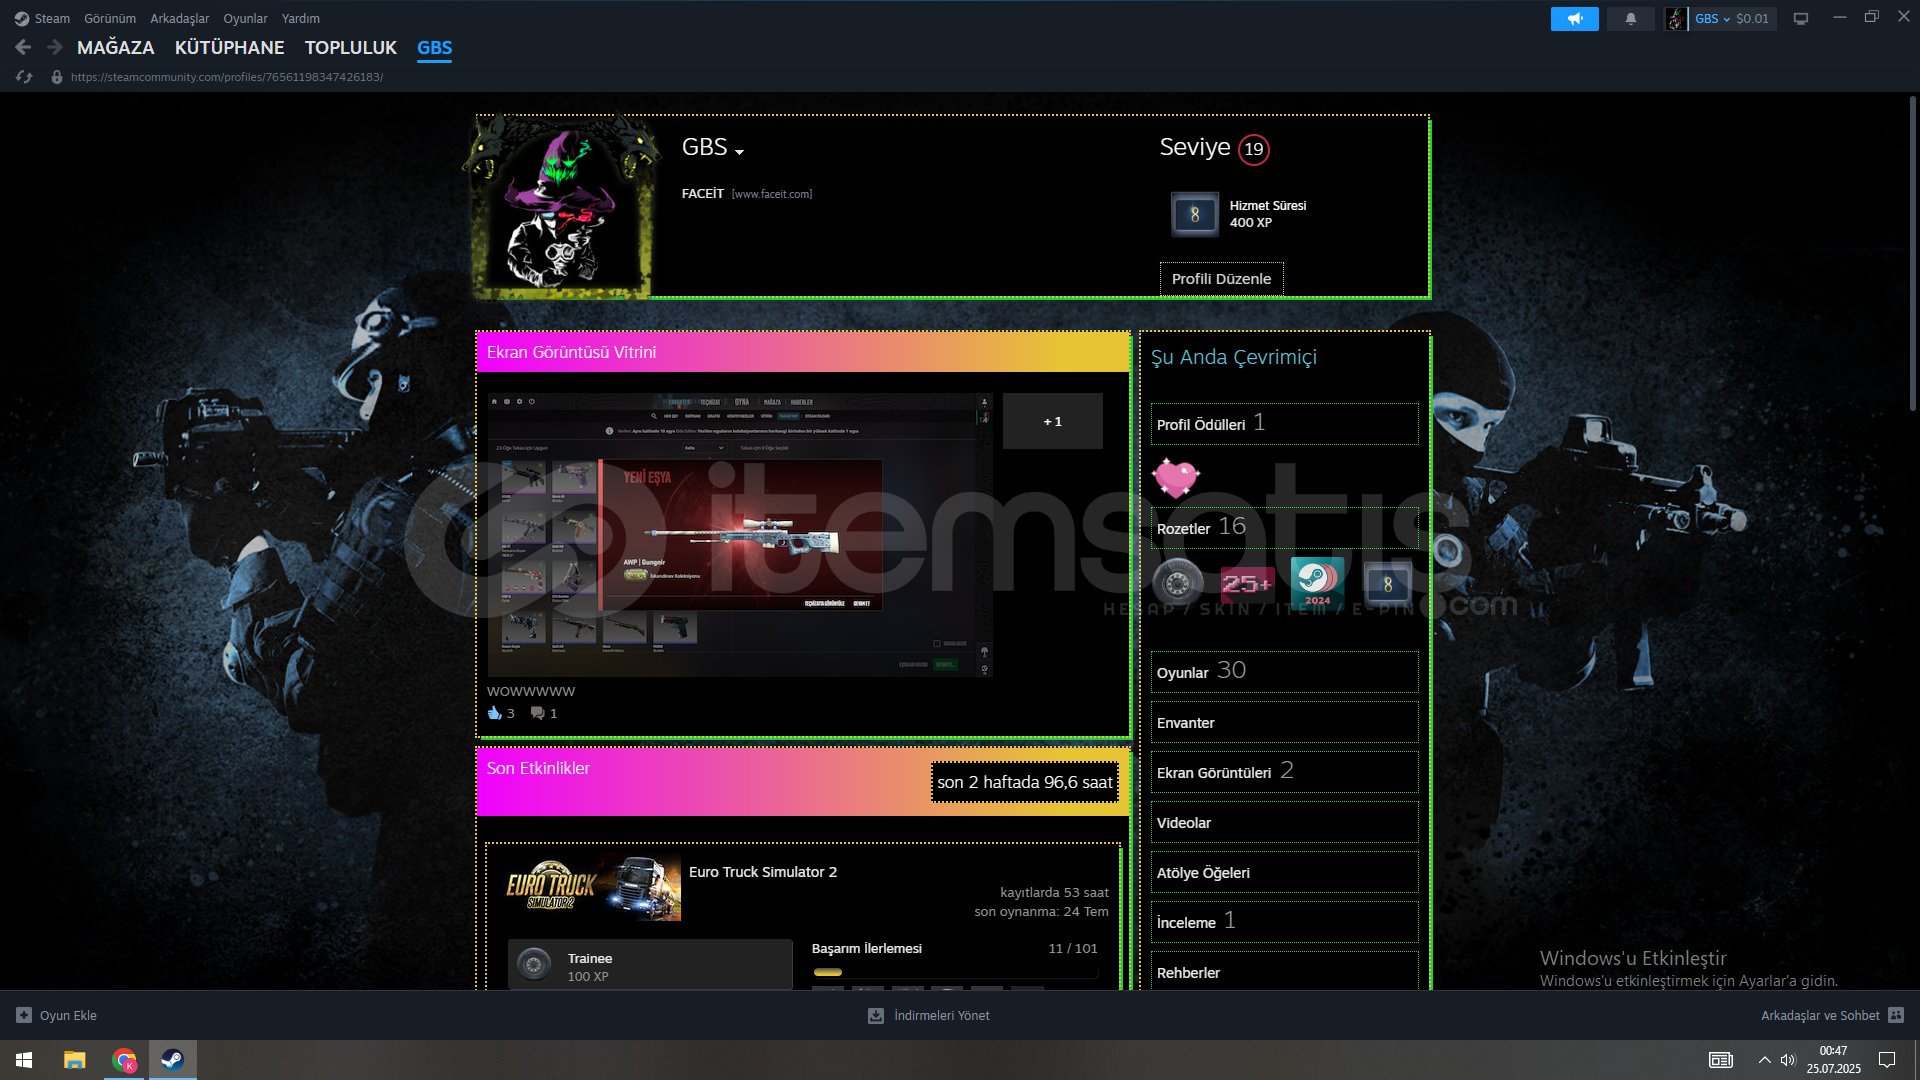
Task: Open the Euro Truck Simulator 2 game image
Action: (593, 887)
